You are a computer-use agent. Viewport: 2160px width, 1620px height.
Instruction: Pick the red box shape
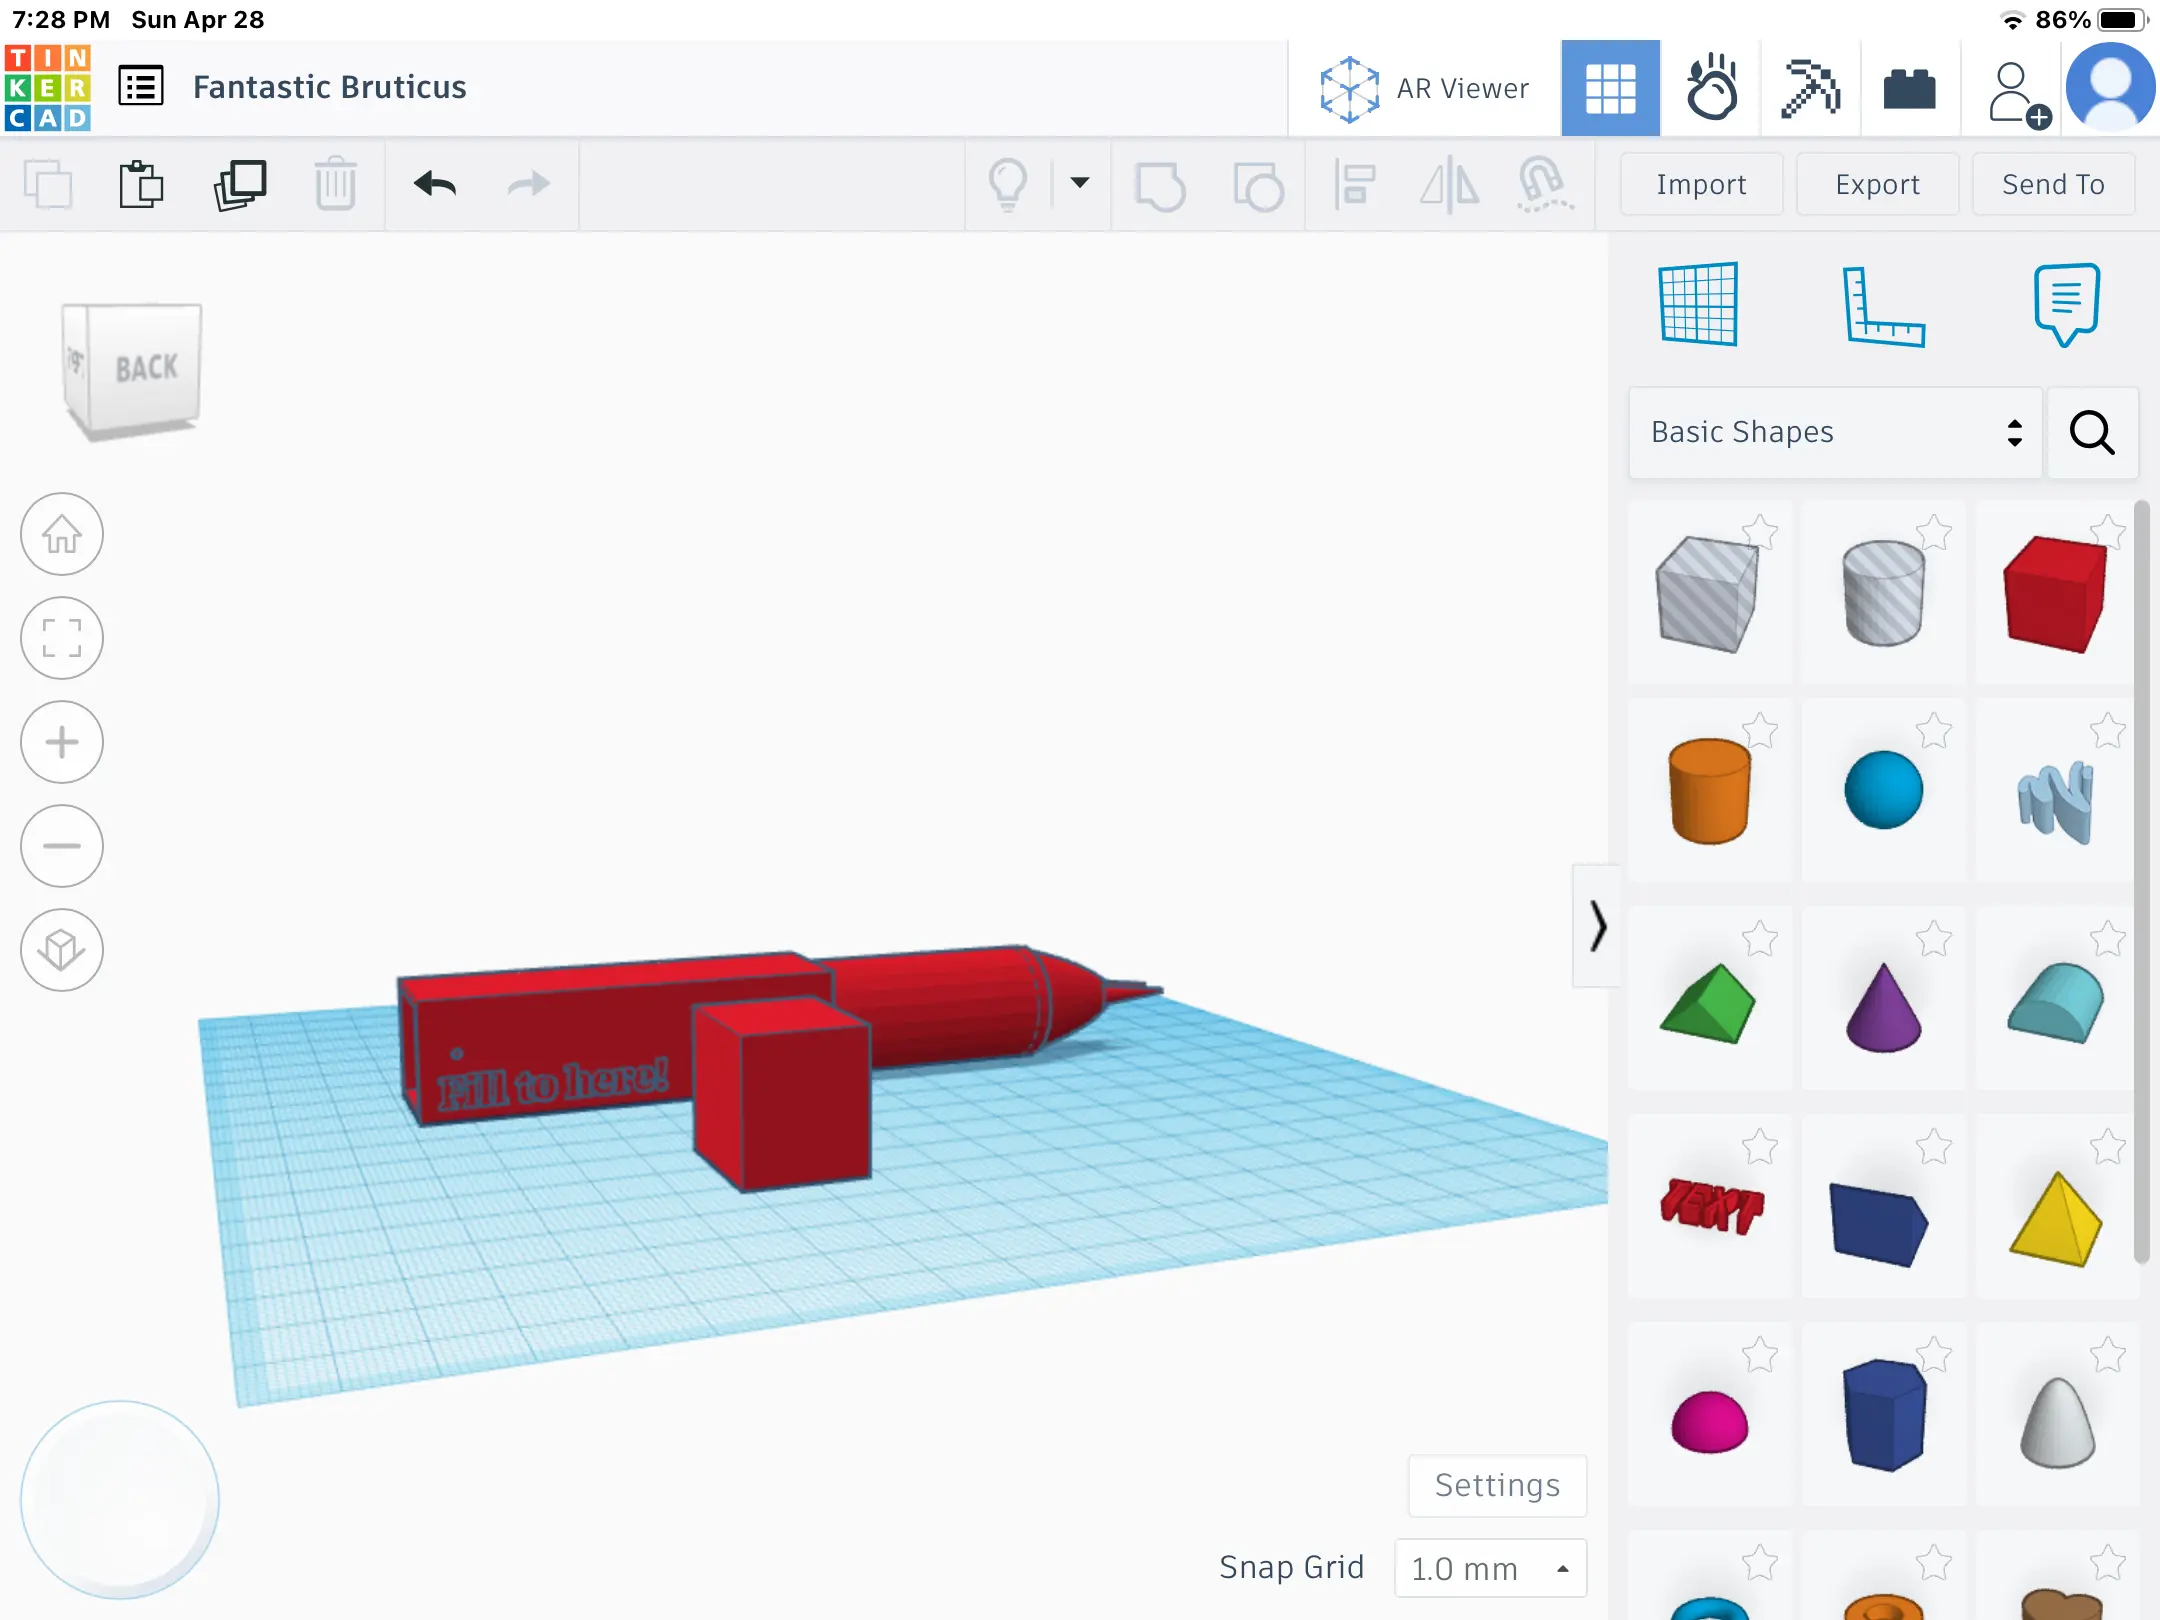click(2055, 594)
